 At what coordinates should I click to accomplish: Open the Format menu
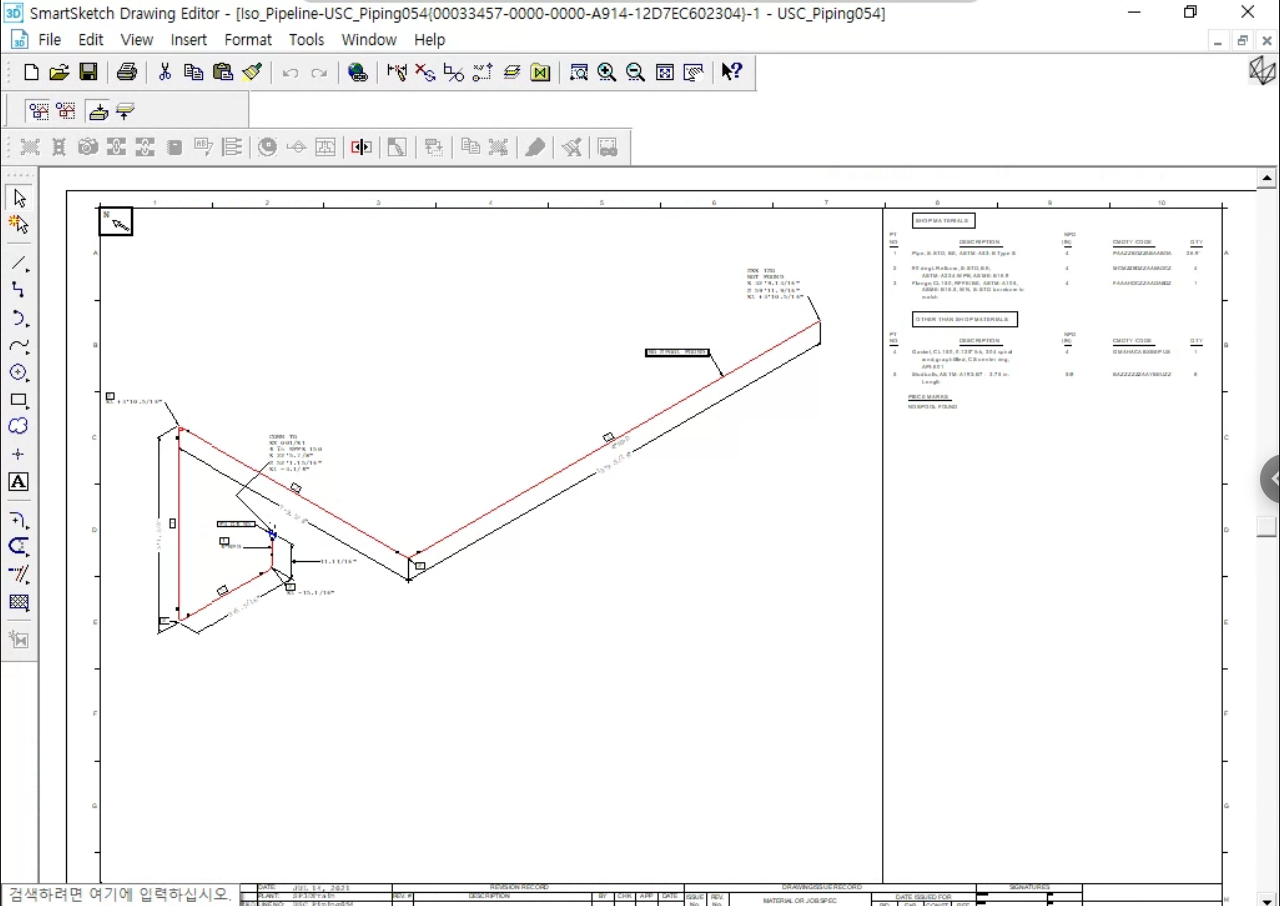pos(248,40)
